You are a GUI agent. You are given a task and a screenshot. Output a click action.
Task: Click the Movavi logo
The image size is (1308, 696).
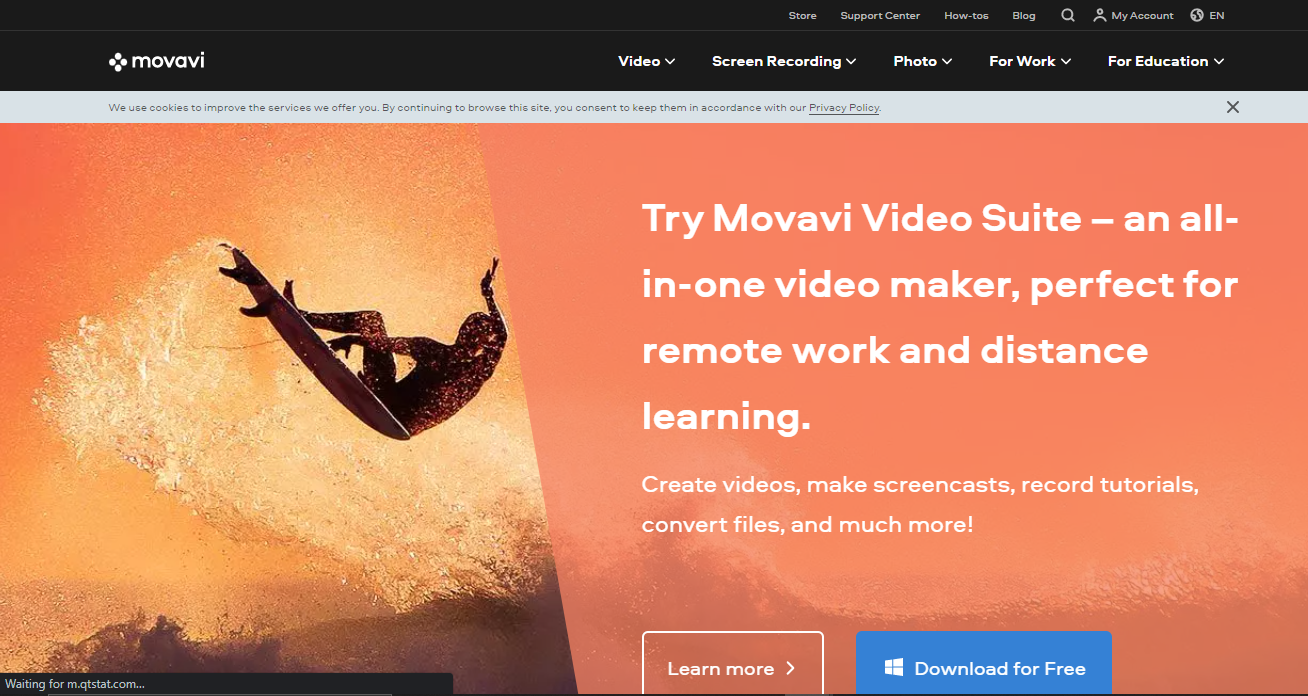(x=156, y=61)
